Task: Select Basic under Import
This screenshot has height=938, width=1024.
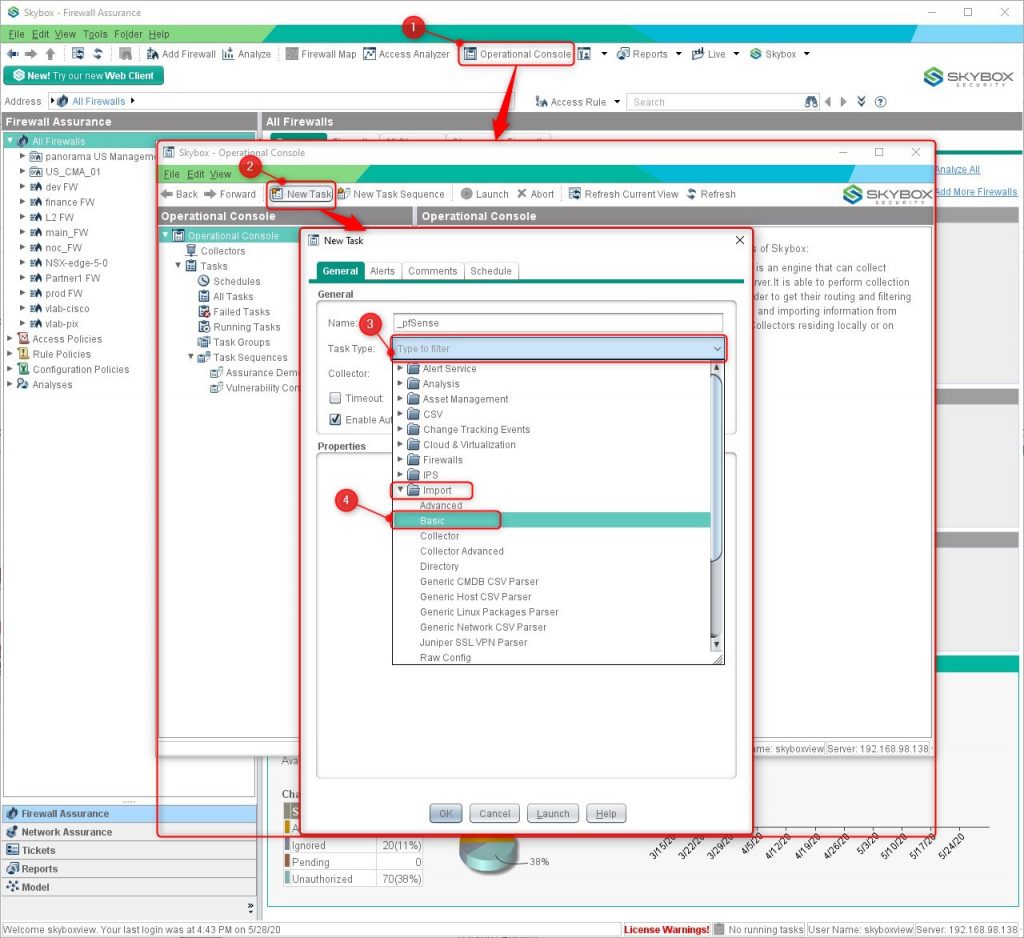Action: (x=552, y=521)
